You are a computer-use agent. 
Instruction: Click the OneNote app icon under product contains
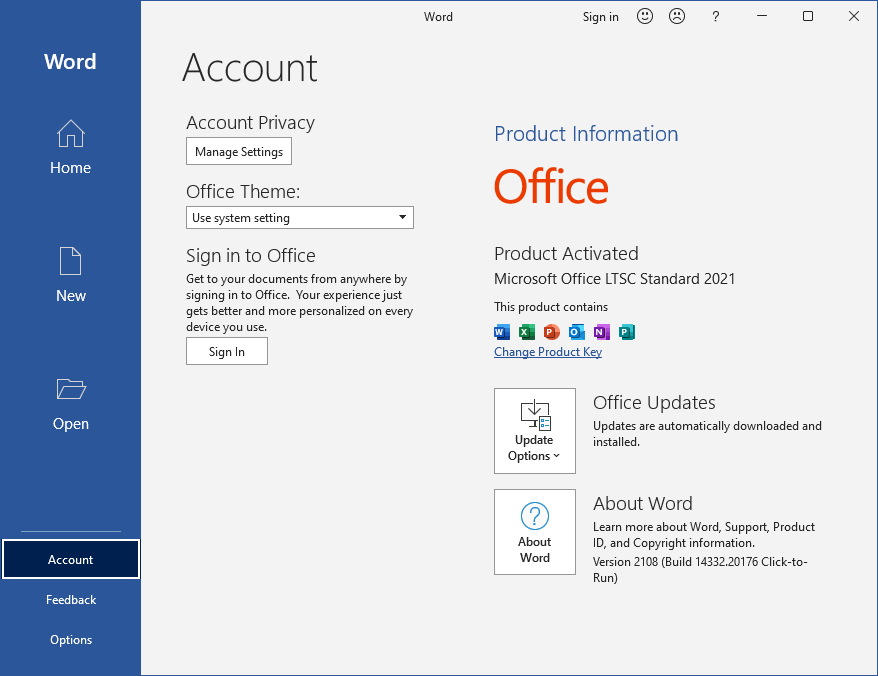[x=602, y=332]
